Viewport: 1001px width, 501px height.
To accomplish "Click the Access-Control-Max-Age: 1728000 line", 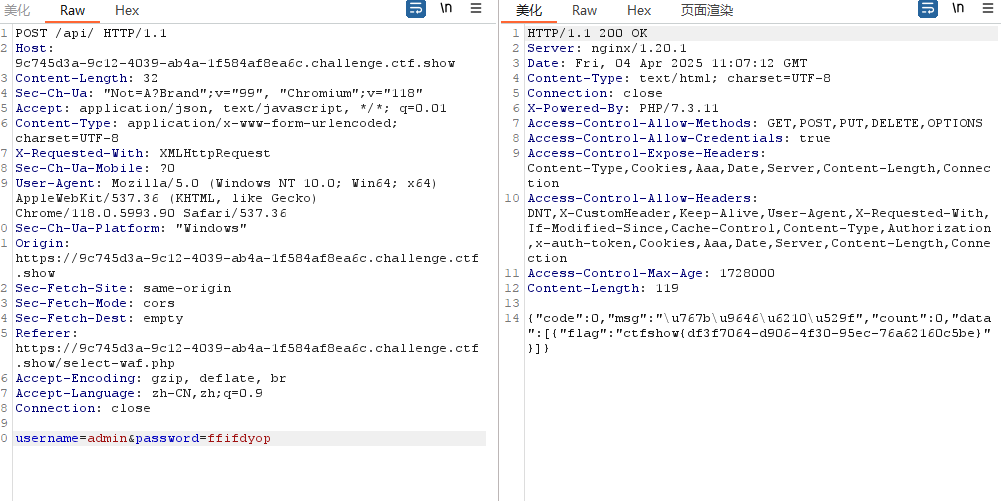I will tap(651, 273).
